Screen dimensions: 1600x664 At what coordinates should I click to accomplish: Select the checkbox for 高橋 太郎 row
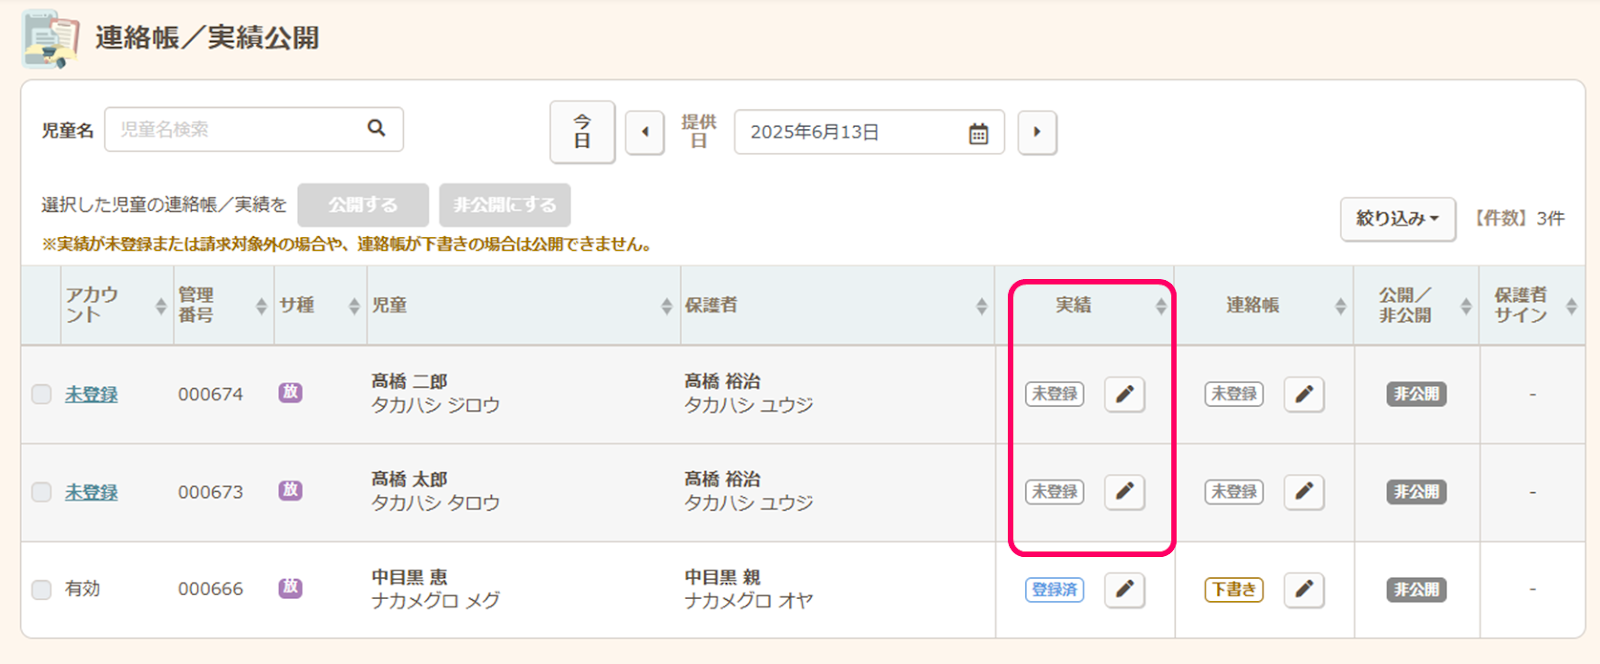click(41, 492)
